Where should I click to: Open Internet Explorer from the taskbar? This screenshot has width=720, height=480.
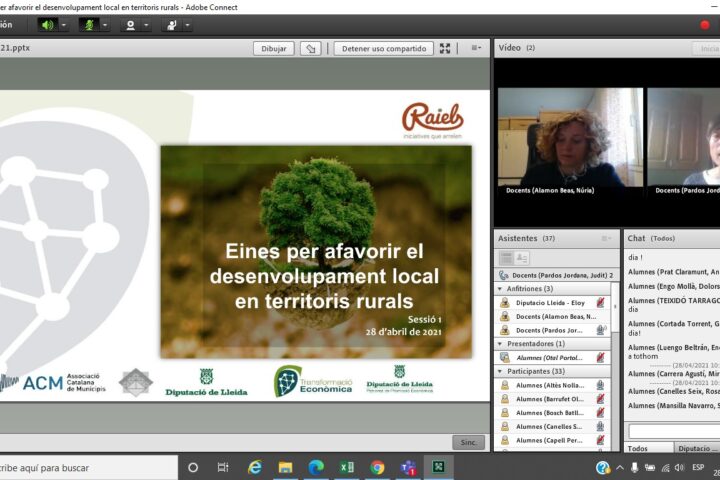tap(254, 468)
